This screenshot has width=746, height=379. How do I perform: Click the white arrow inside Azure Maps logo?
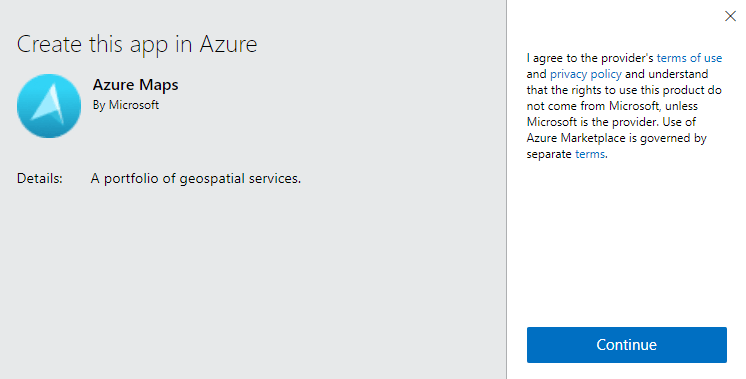click(x=49, y=105)
